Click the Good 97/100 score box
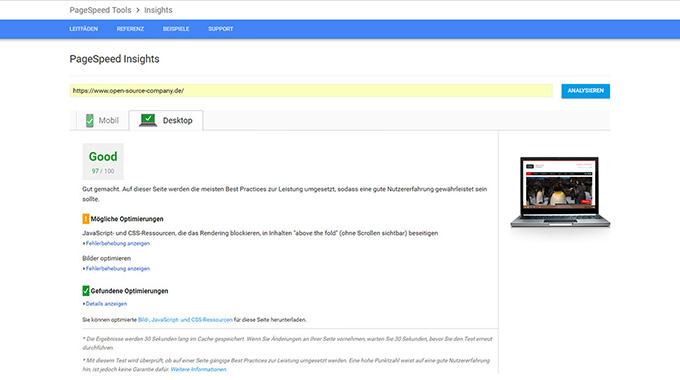This screenshot has height=380, width=680. 103,161
